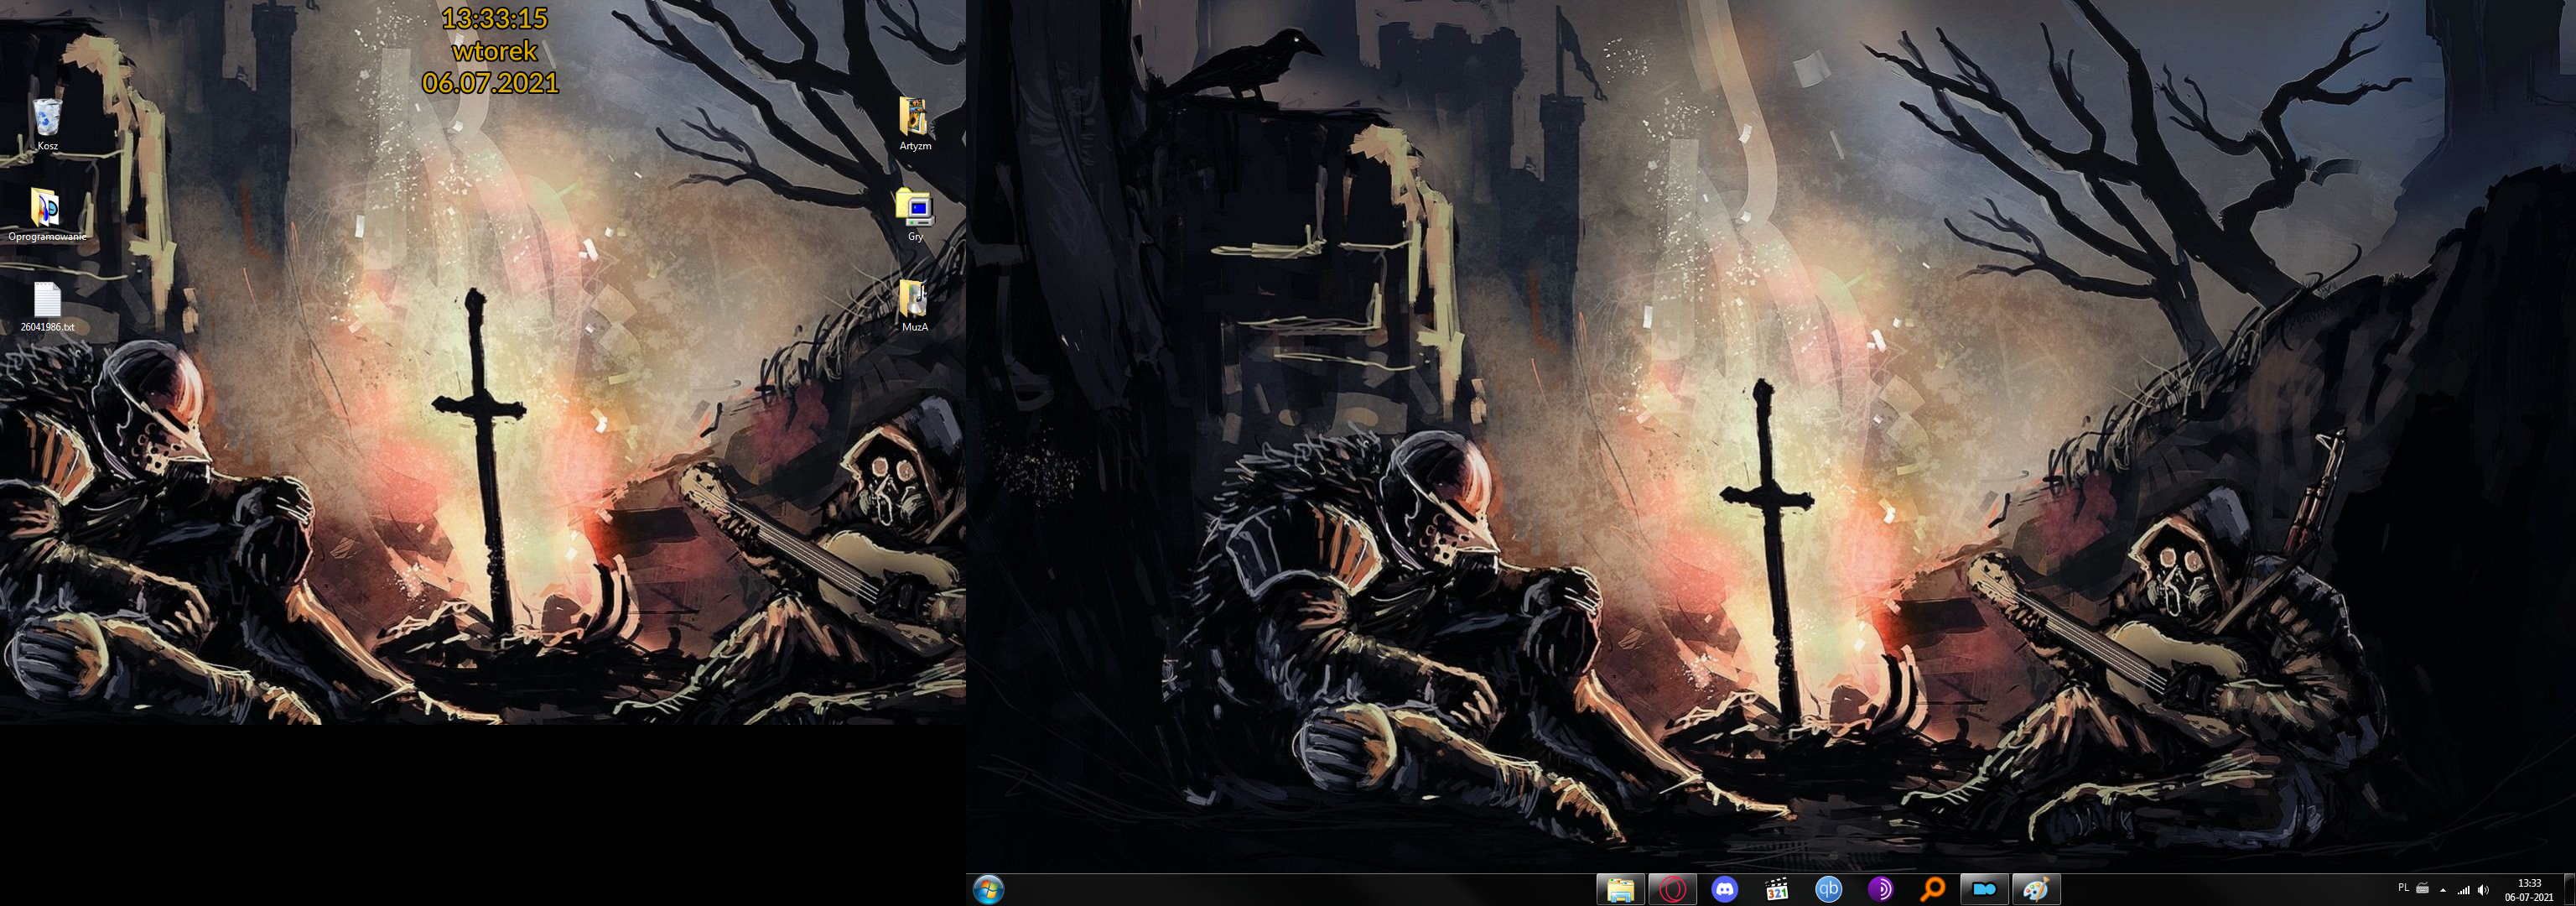
Task: Open the Artyzm folder icon
Action: 914,124
